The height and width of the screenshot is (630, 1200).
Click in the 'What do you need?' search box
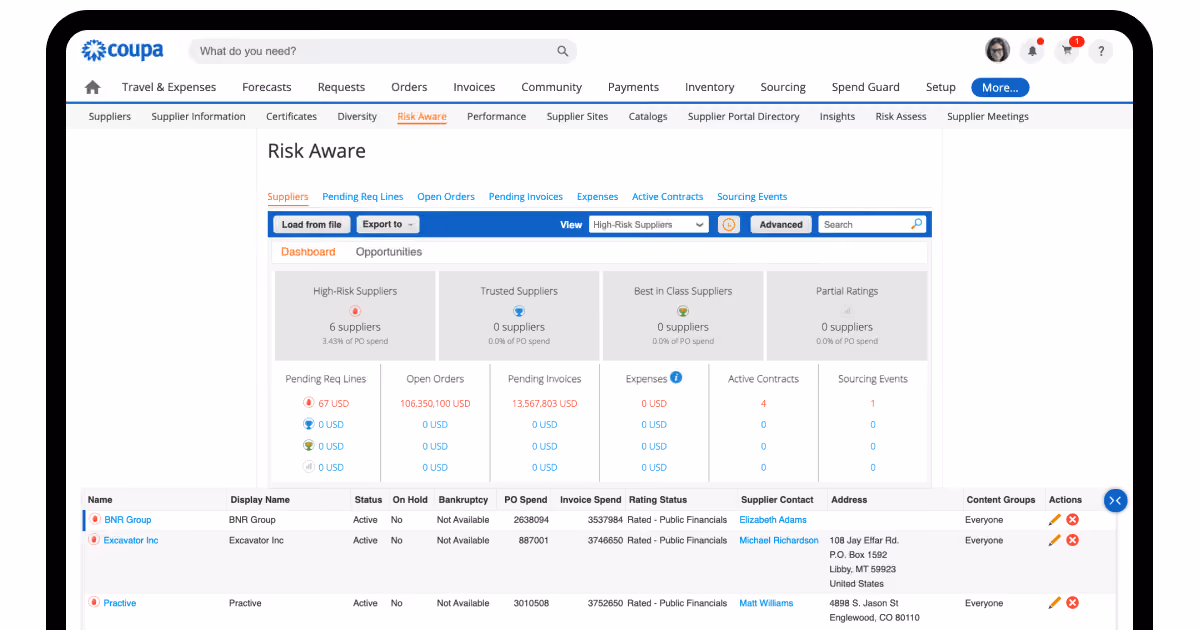click(x=382, y=51)
